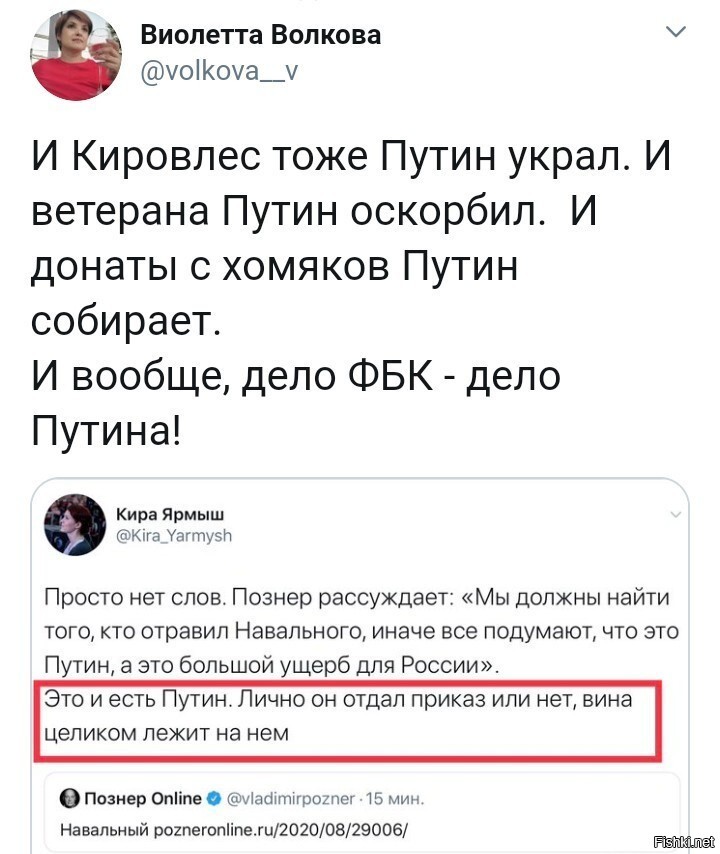Click the 15 мин. timestamp
Viewport: 720px width, 854px height.
point(395,799)
